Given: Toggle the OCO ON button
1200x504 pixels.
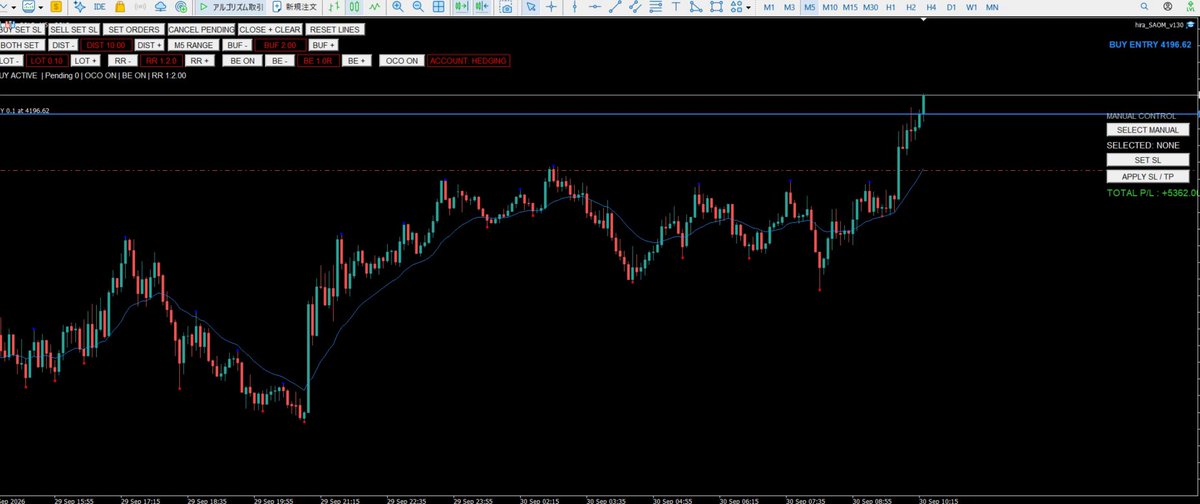Looking at the screenshot, I should click(402, 61).
